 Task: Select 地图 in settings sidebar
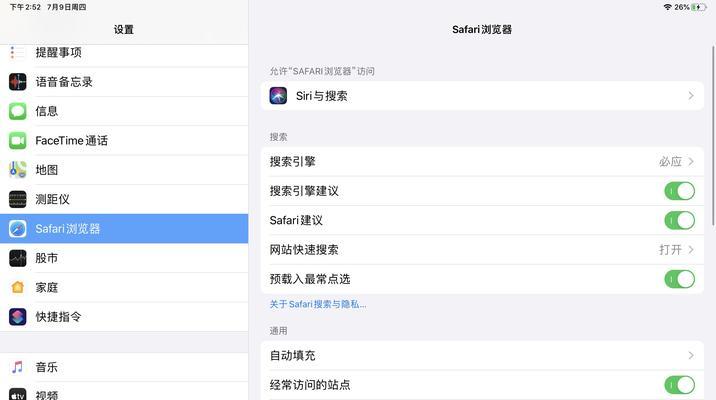[124, 170]
